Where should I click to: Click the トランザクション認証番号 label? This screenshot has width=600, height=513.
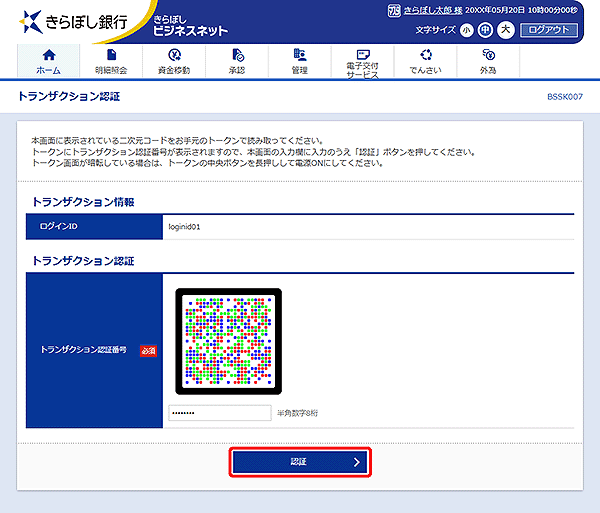[83, 350]
